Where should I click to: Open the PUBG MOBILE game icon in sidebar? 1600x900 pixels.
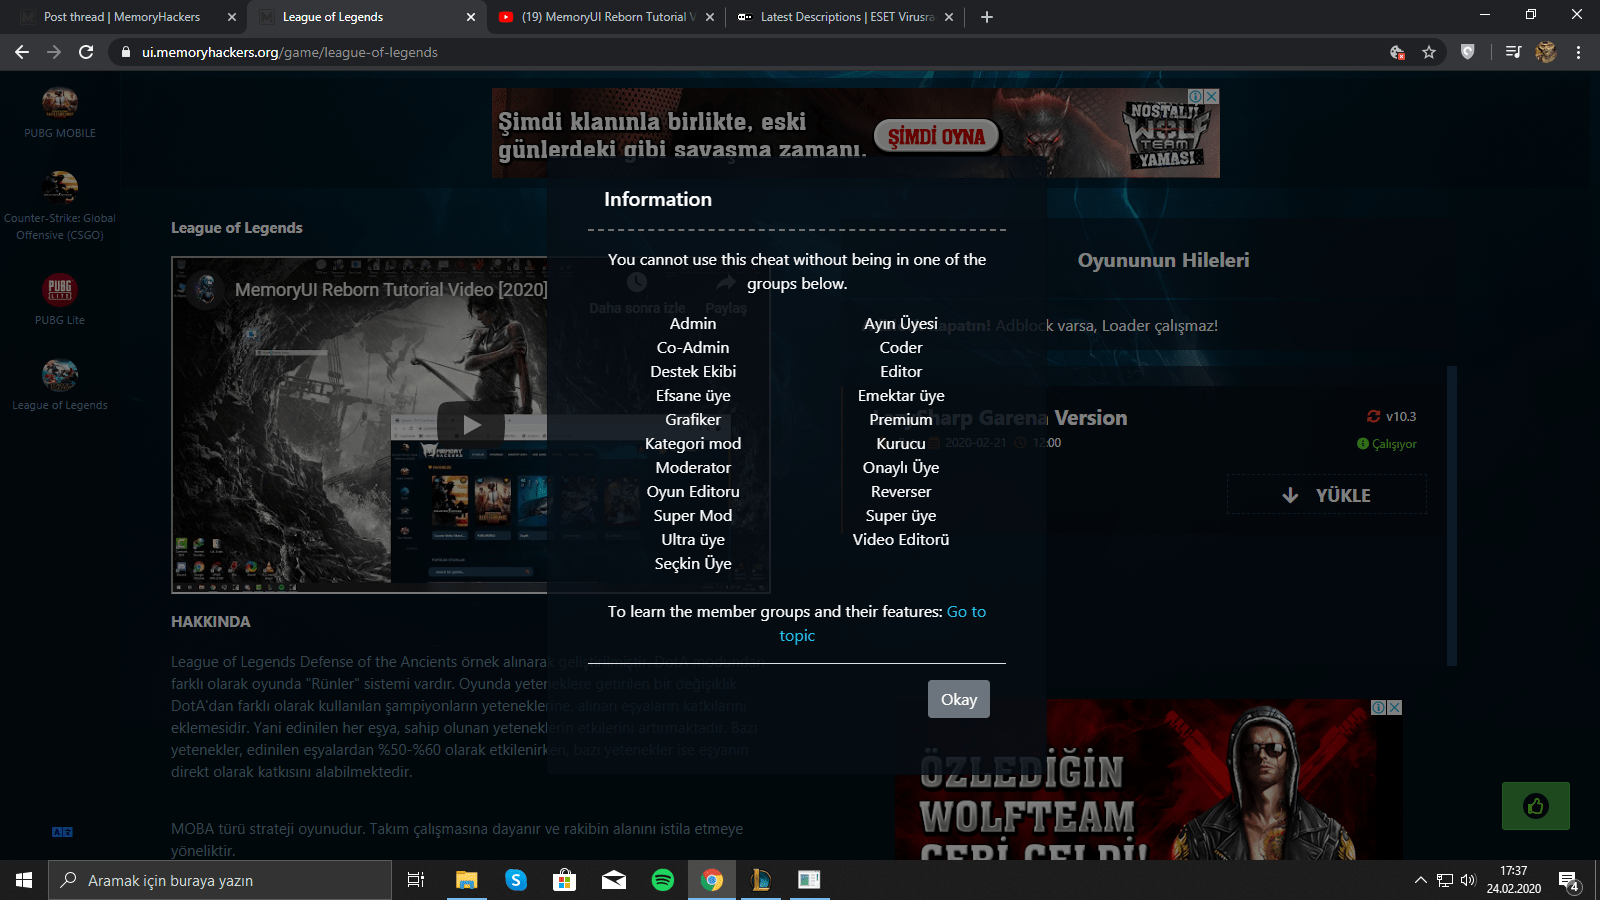tap(60, 103)
